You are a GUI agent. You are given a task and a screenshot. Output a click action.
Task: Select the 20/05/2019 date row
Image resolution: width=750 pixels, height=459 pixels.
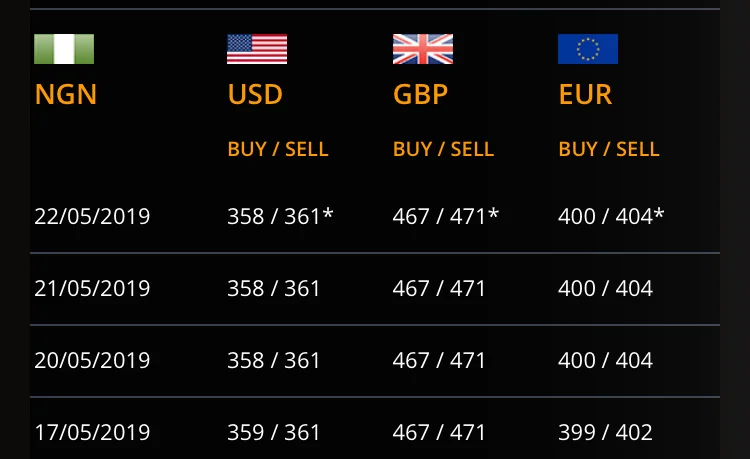(x=92, y=360)
